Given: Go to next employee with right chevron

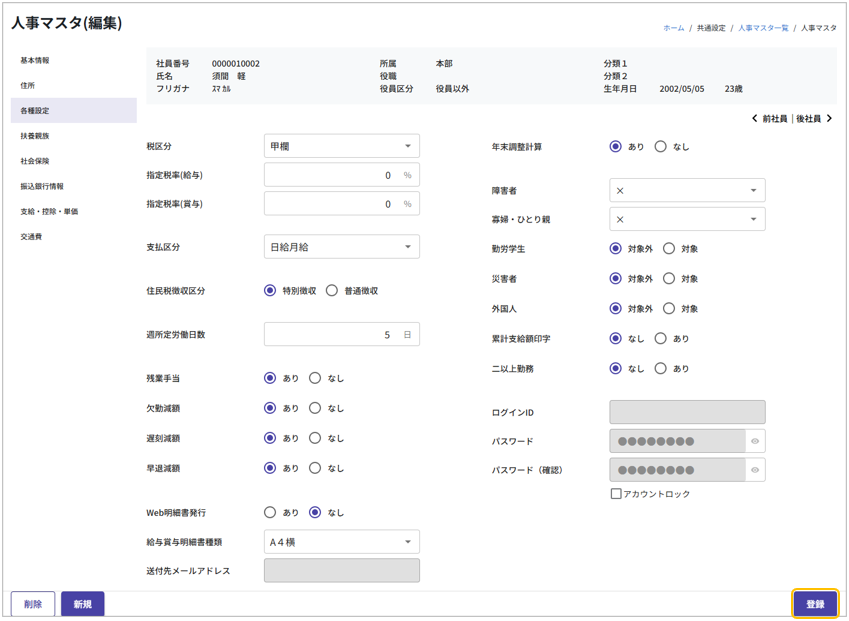Looking at the screenshot, I should [829, 119].
